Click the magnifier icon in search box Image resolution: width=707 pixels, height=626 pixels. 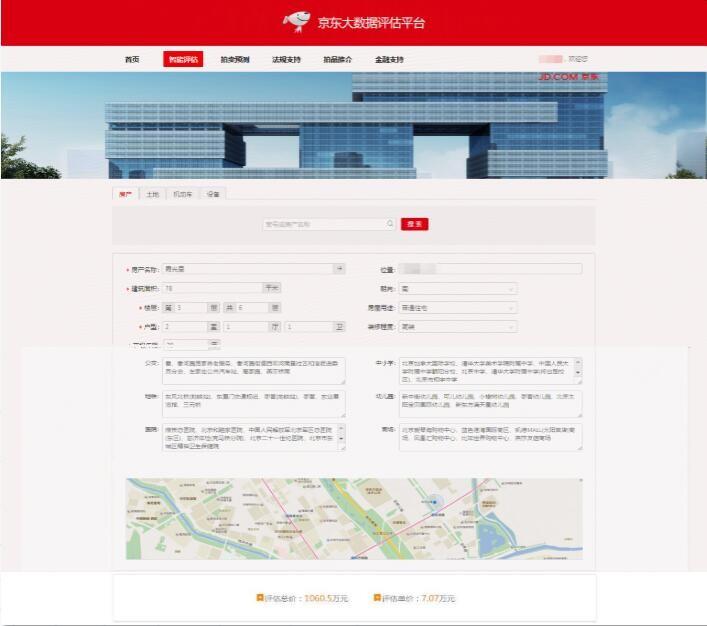pyautogui.click(x=390, y=224)
